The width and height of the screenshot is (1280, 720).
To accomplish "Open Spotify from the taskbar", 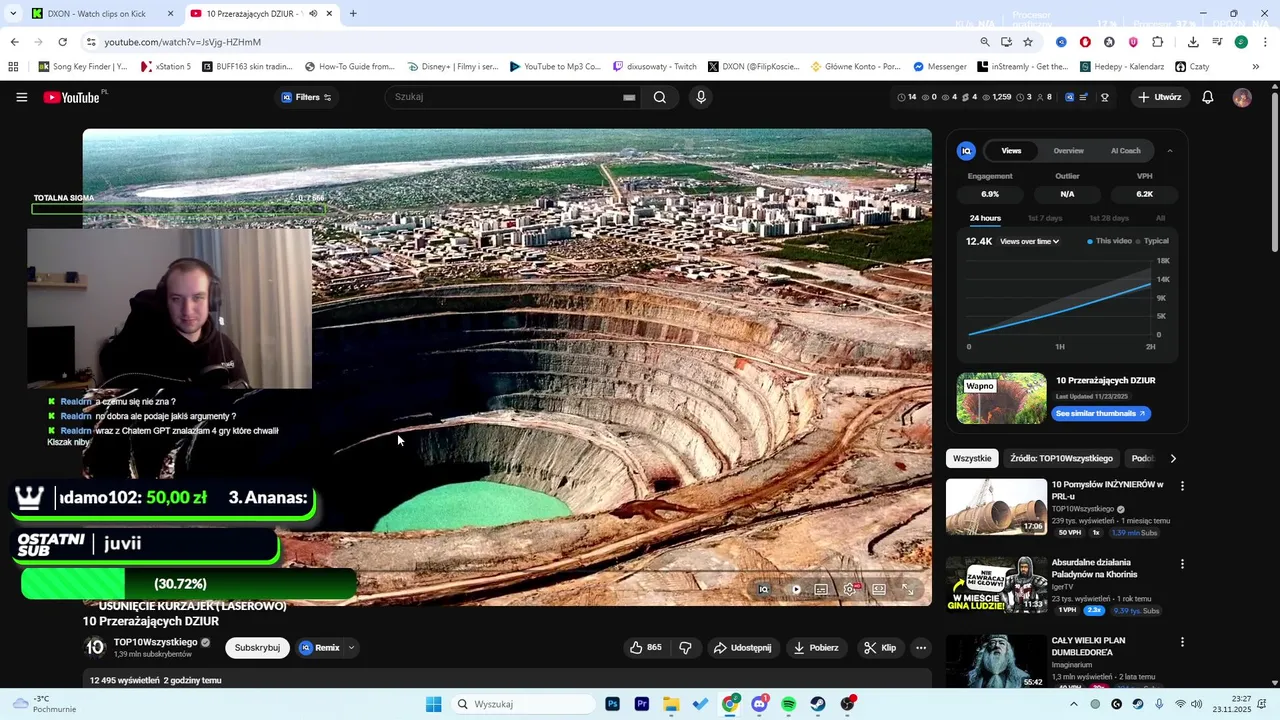I will click(x=788, y=704).
